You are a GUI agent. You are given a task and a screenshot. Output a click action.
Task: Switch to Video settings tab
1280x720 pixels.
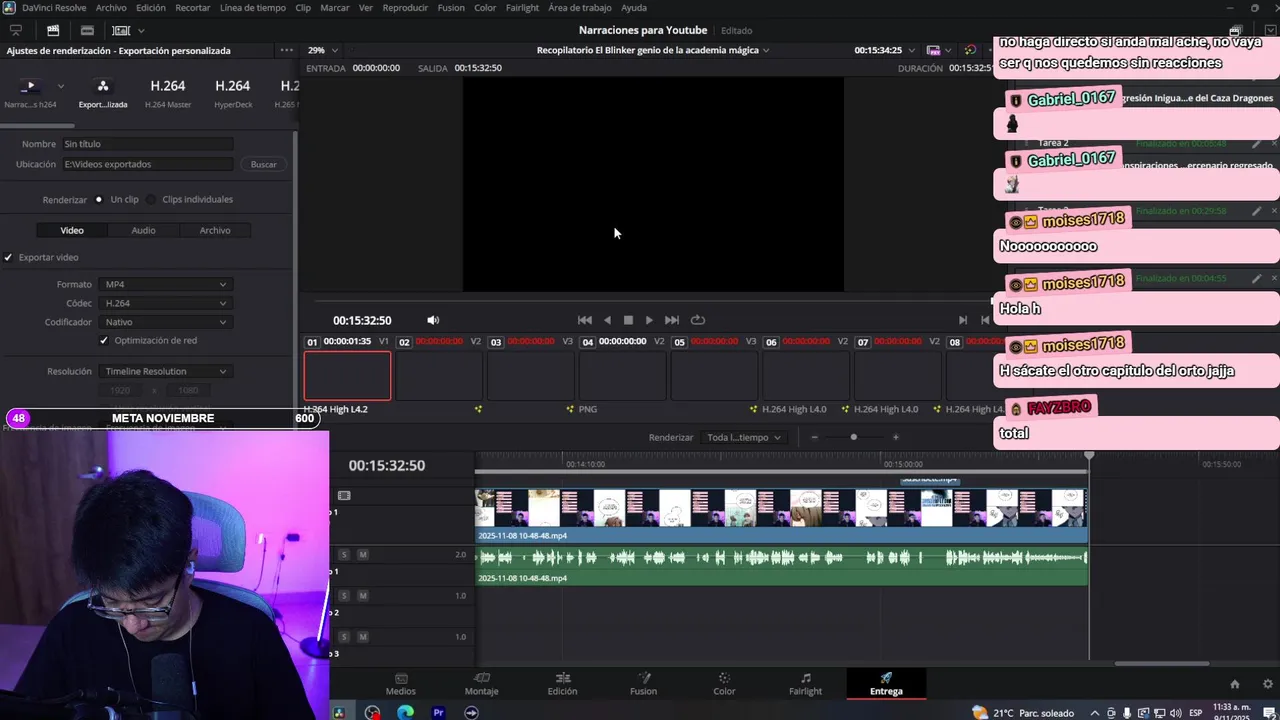pyautogui.click(x=72, y=230)
